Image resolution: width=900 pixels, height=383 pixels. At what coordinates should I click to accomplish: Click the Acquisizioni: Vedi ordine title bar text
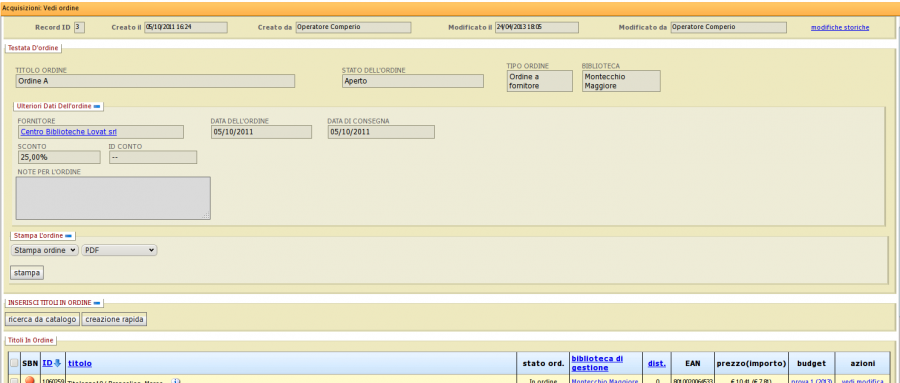pos(40,9)
